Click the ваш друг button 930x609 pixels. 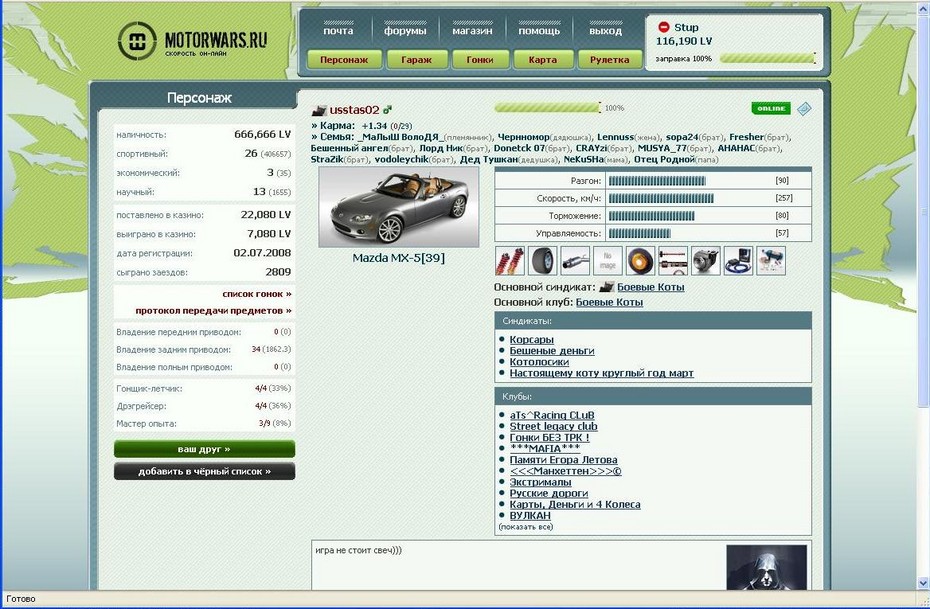tap(204, 449)
